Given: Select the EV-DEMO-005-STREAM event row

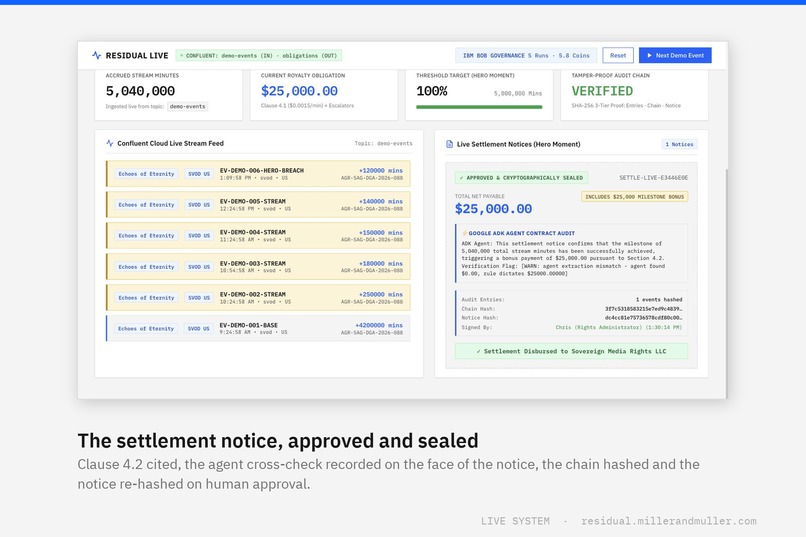Looking at the screenshot, I should click(x=258, y=205).
